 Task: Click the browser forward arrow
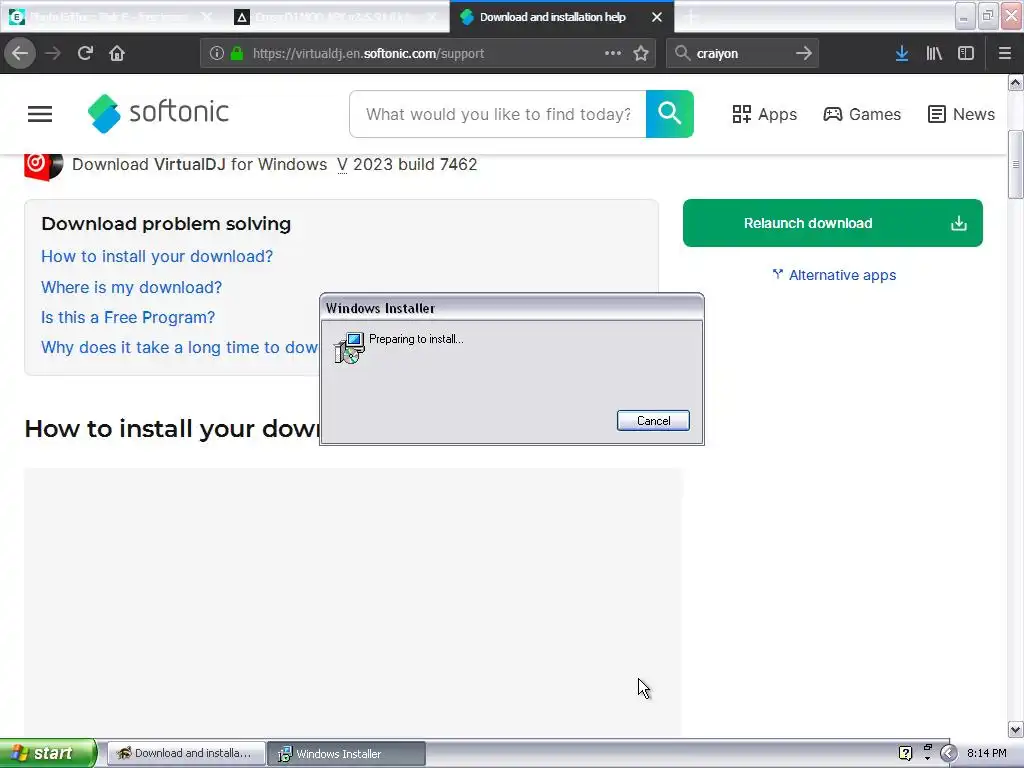click(x=53, y=53)
